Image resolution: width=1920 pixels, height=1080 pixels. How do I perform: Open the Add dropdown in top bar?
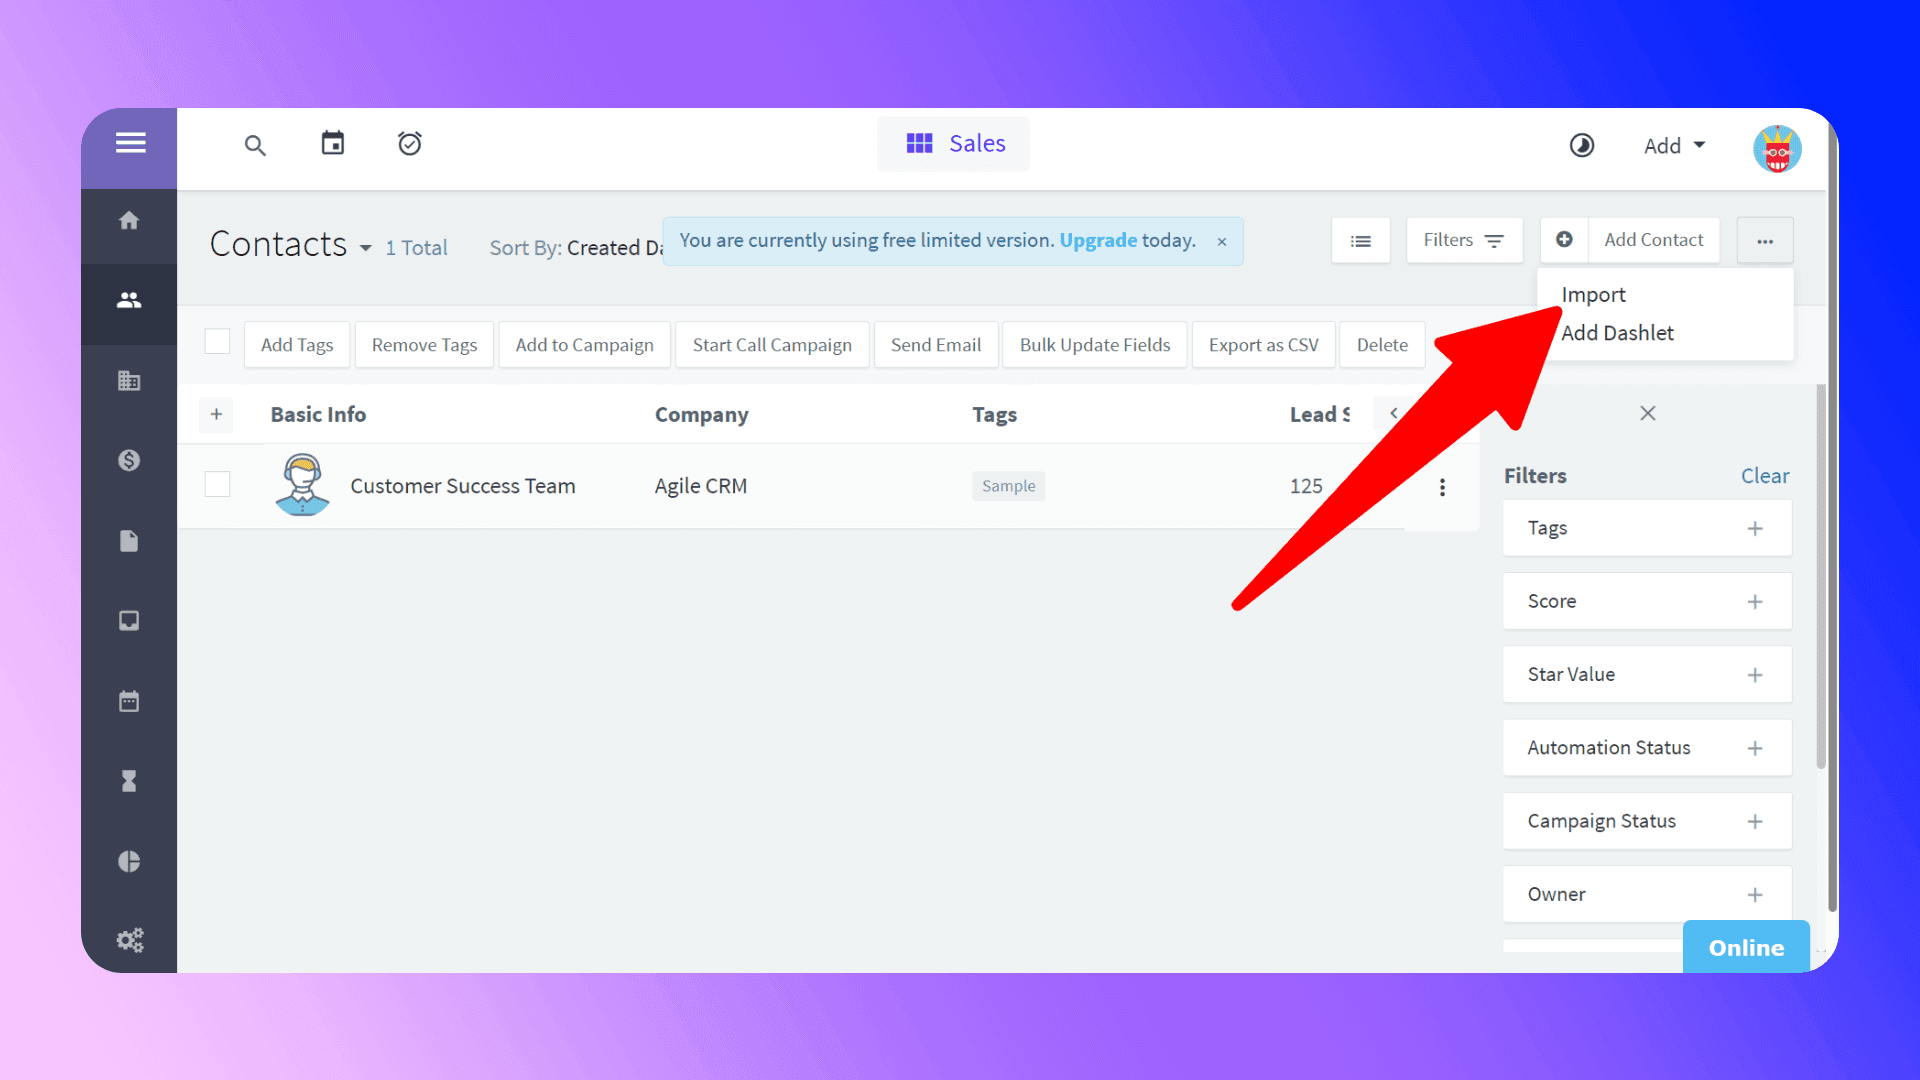pos(1674,146)
